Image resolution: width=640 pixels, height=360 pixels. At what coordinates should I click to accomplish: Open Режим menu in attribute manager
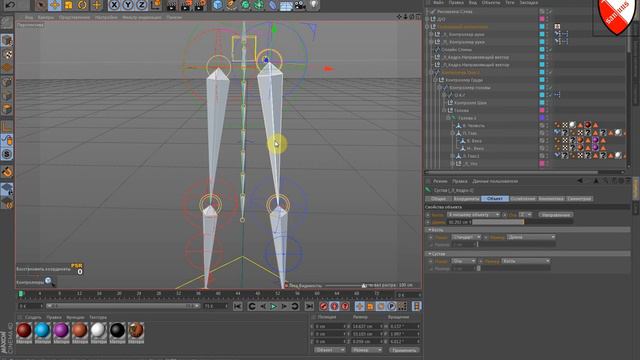tap(440, 181)
